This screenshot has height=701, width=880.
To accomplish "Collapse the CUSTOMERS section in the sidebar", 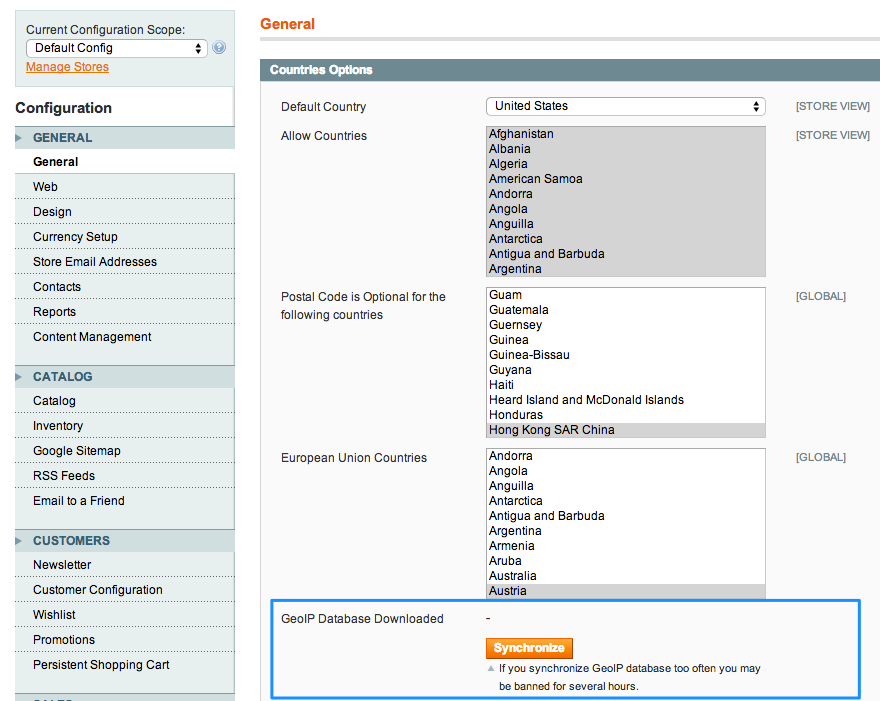I will [125, 540].
